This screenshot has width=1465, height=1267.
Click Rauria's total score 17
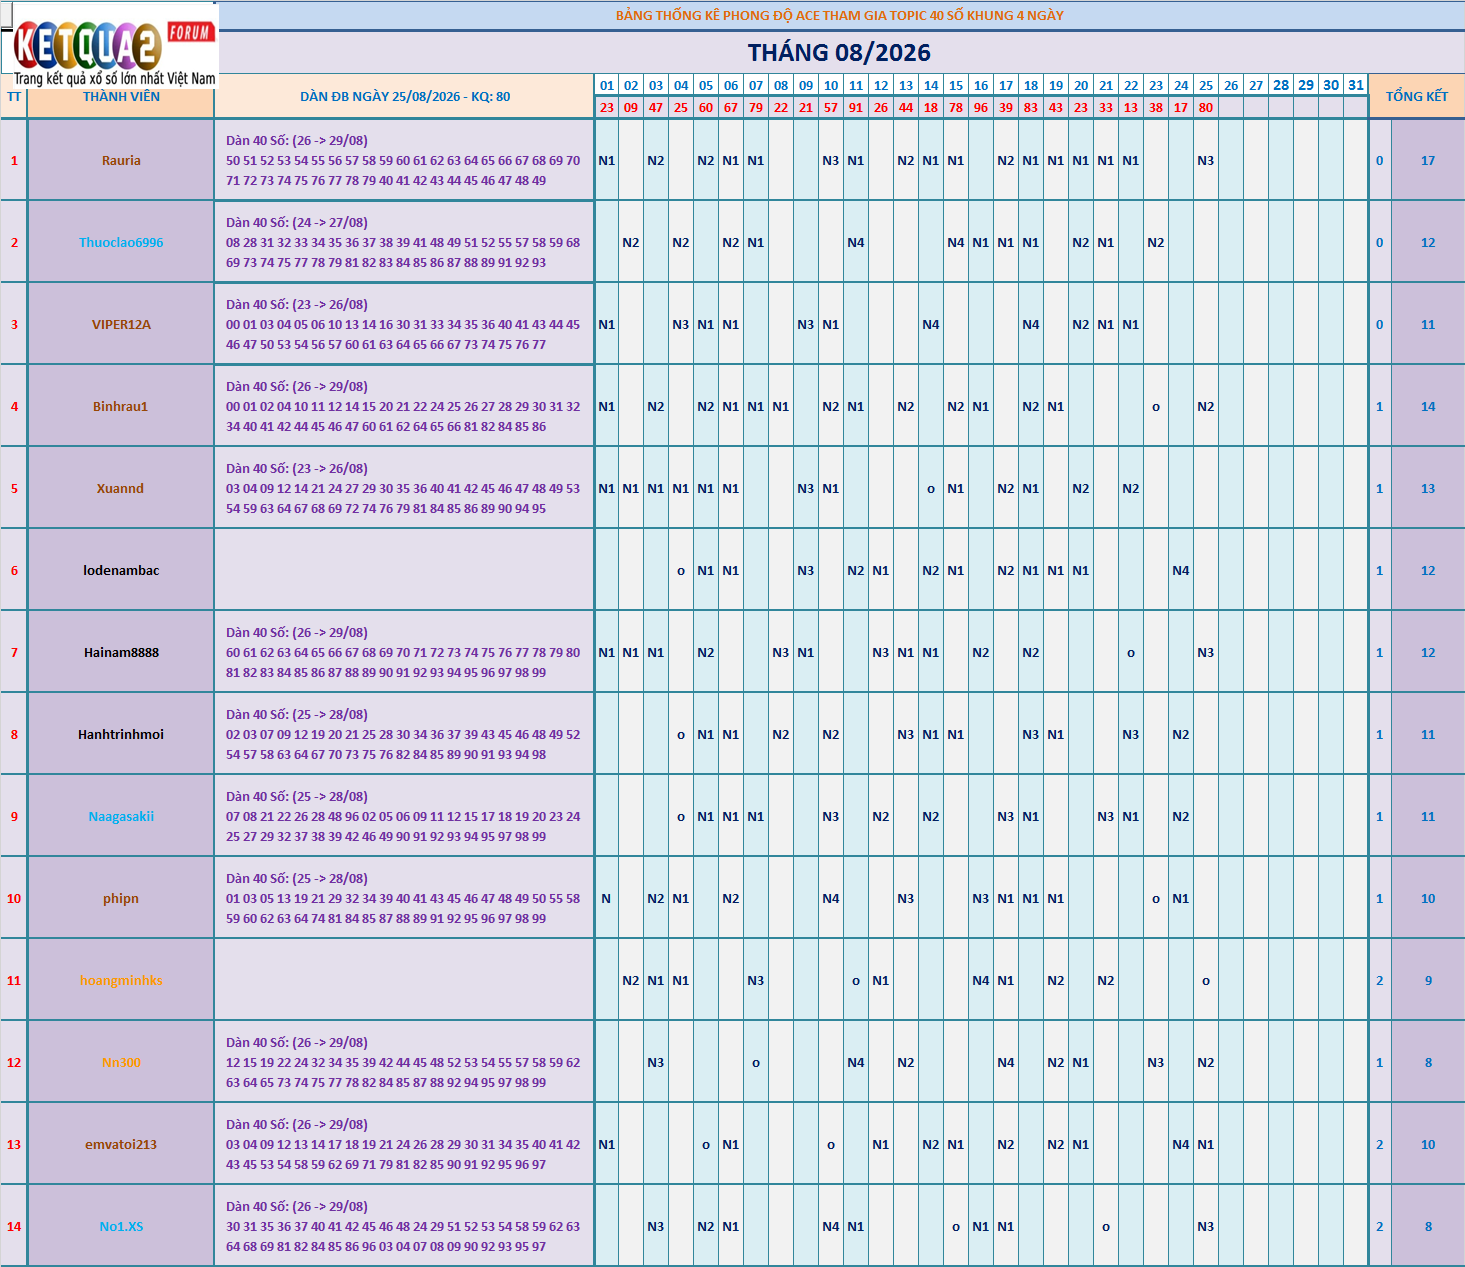pyautogui.click(x=1428, y=160)
